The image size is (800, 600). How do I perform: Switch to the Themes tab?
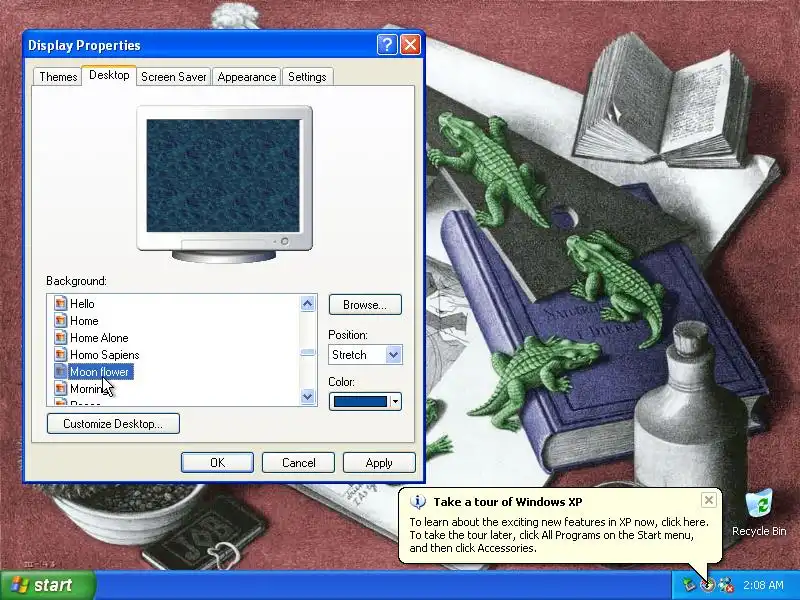click(x=58, y=77)
